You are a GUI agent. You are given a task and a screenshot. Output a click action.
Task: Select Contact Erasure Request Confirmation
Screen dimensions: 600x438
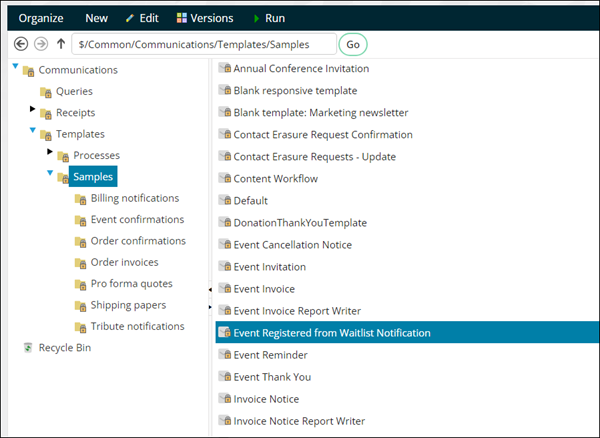tap(323, 135)
